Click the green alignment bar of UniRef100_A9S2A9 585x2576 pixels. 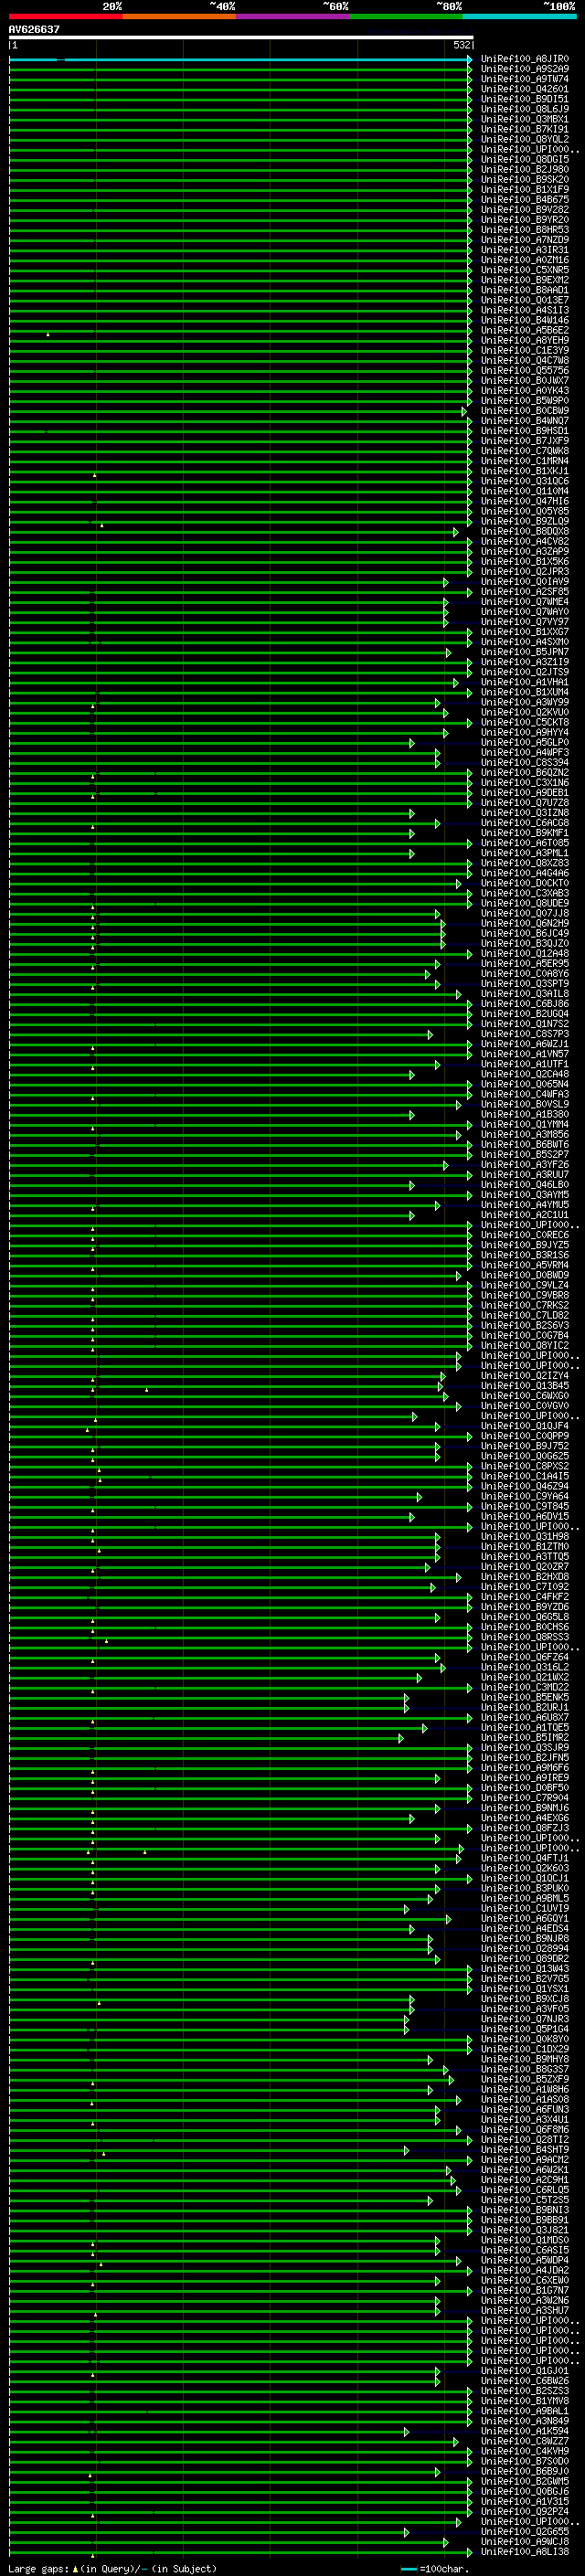coord(240,69)
